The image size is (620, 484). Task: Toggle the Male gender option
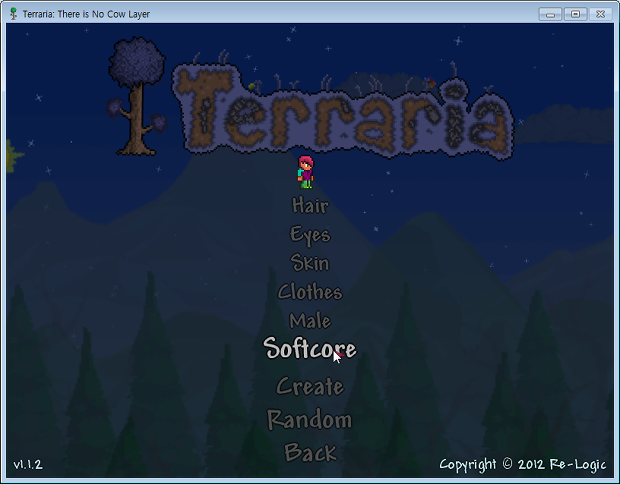[310, 321]
